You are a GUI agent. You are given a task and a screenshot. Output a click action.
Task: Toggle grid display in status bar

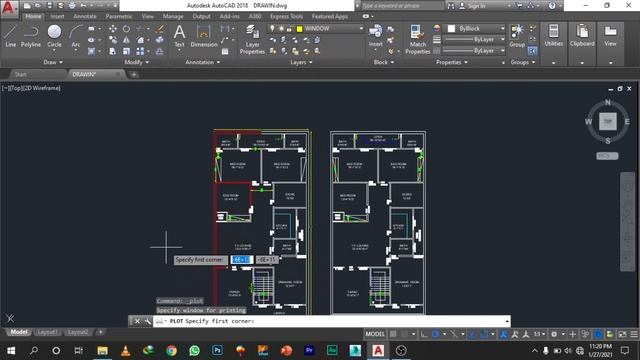(x=393, y=334)
